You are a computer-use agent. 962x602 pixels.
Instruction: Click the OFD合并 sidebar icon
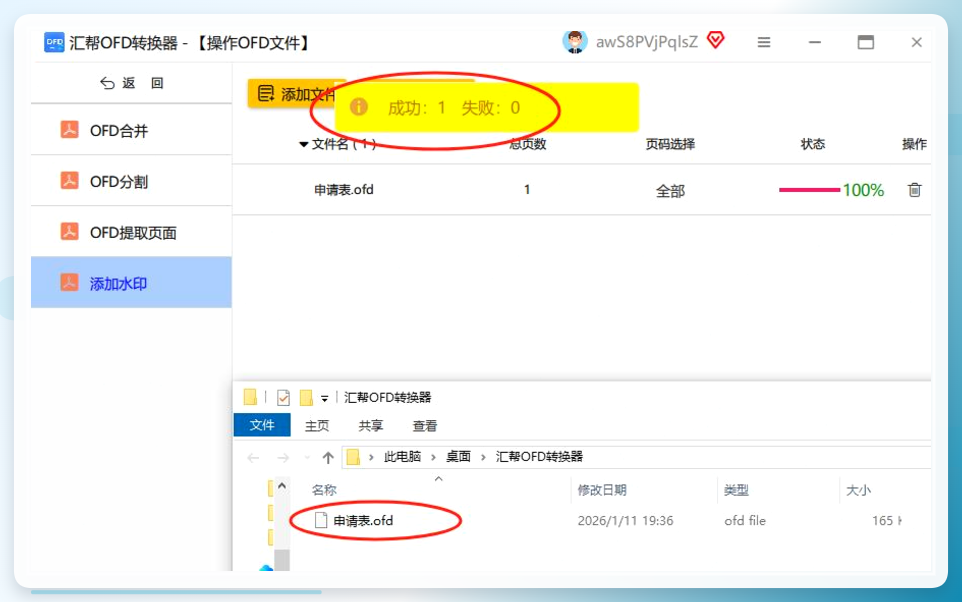(69, 129)
